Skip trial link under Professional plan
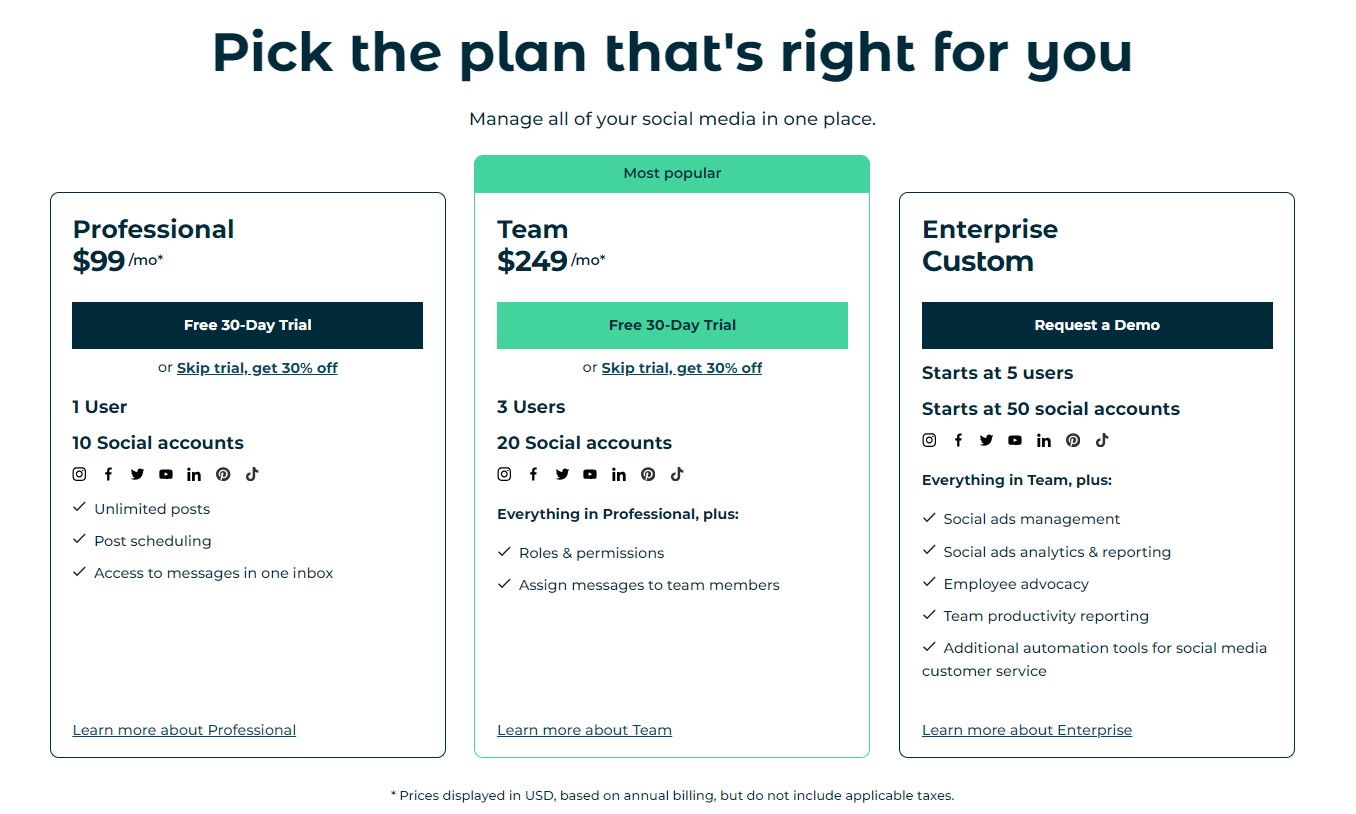 click(x=257, y=368)
